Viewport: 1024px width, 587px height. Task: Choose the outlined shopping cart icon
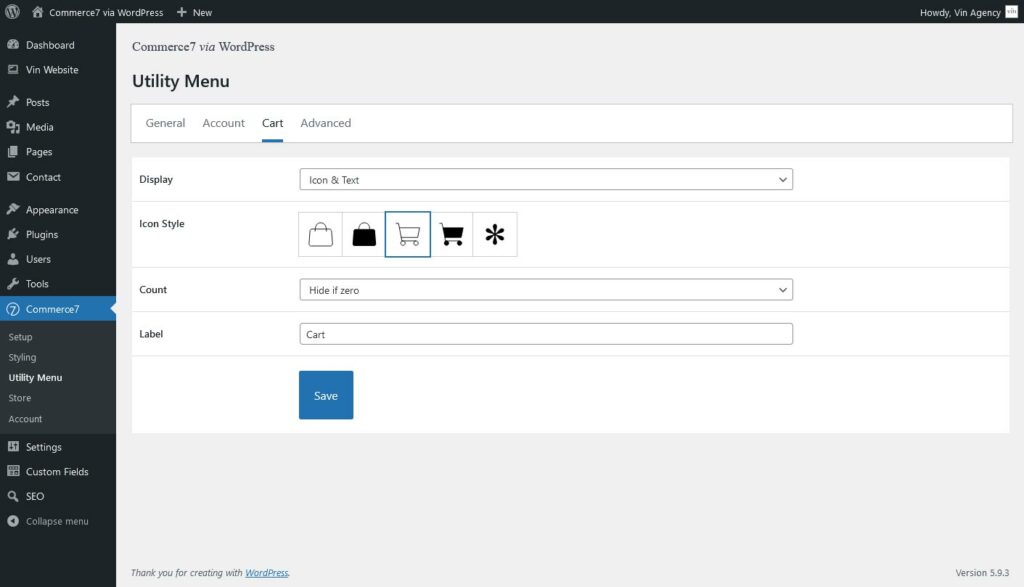(408, 233)
